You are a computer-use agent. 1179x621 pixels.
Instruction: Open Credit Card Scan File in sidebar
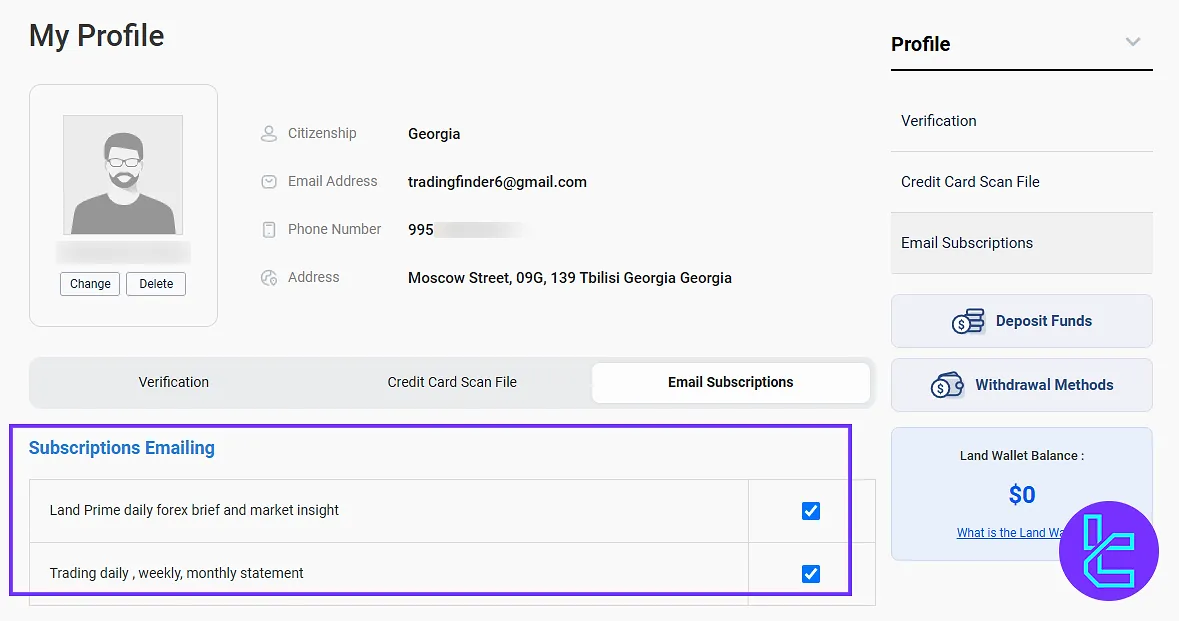click(x=970, y=182)
